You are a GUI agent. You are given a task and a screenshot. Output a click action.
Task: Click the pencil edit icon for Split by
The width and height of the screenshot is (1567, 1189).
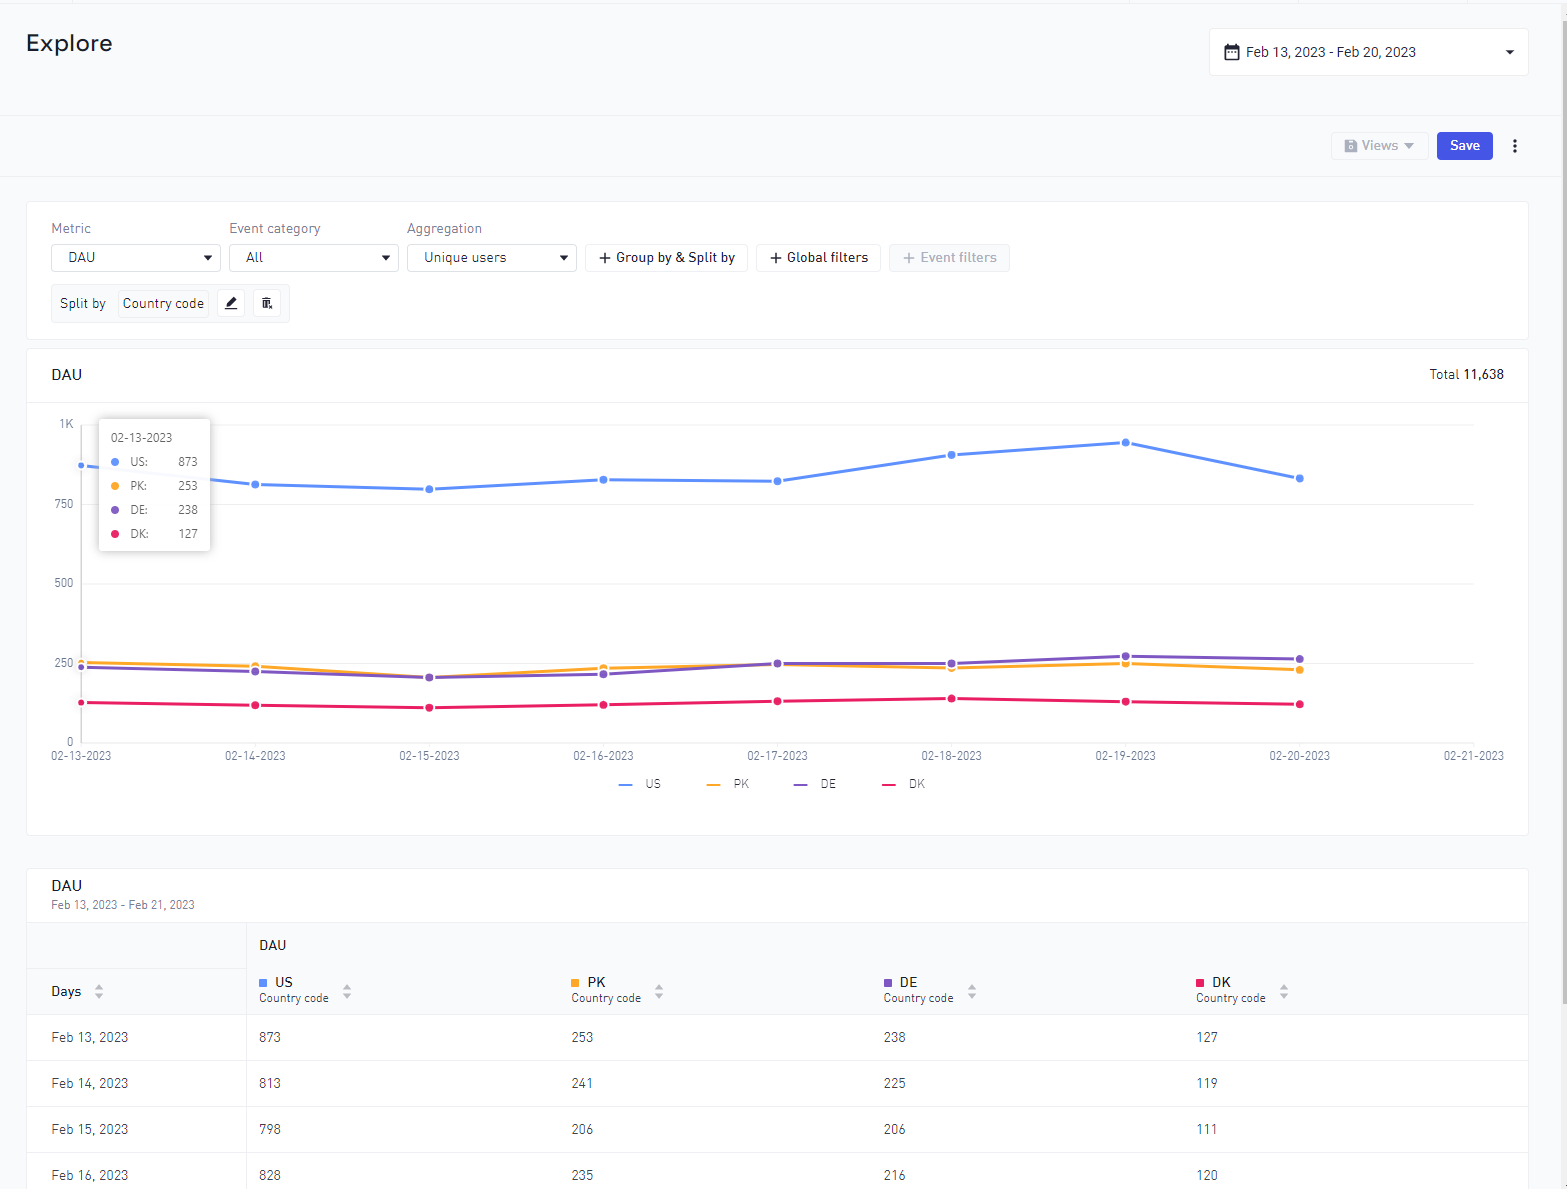231,303
